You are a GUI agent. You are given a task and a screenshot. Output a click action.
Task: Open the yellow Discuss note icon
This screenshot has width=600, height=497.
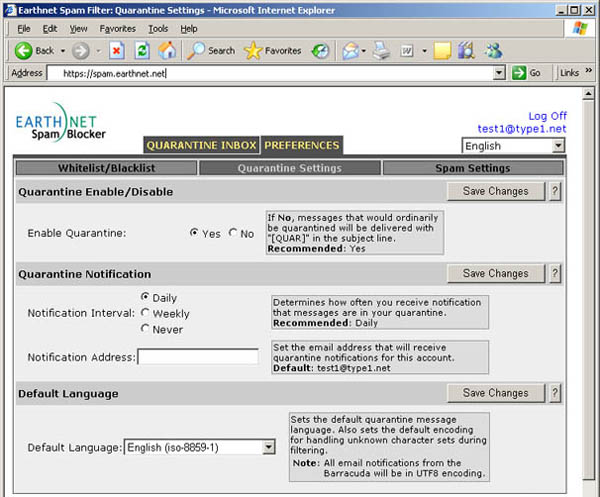point(442,51)
